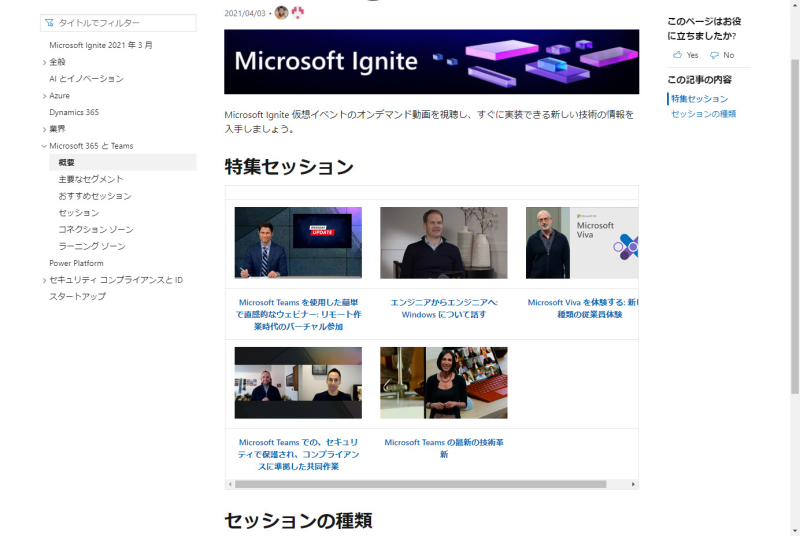Screen dimensions: 800x536
Task: Select ラーニング ゾーン in sidebar
Action: click(91, 246)
